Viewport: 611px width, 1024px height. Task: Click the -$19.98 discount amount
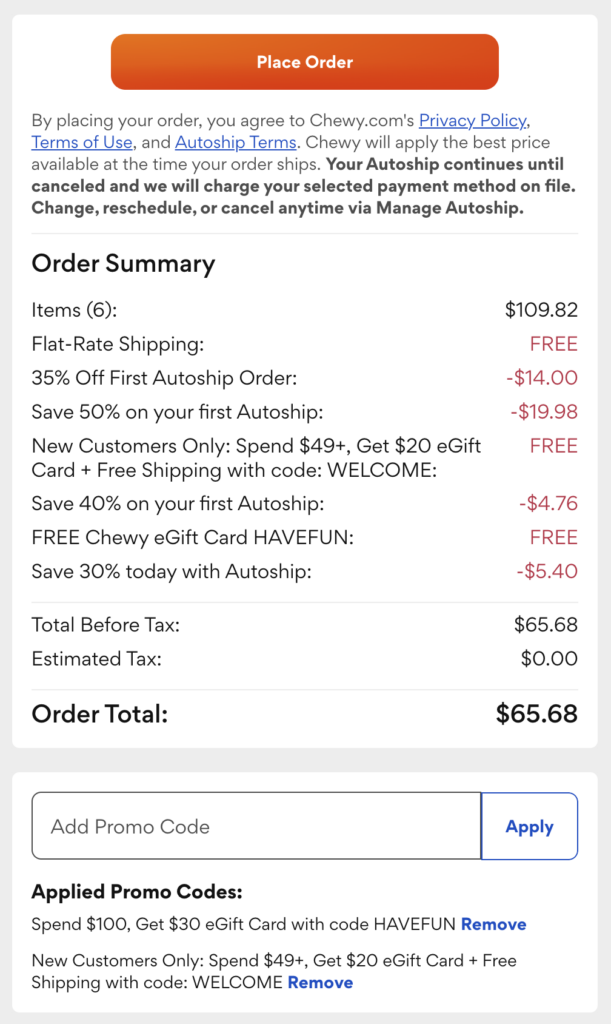click(544, 412)
